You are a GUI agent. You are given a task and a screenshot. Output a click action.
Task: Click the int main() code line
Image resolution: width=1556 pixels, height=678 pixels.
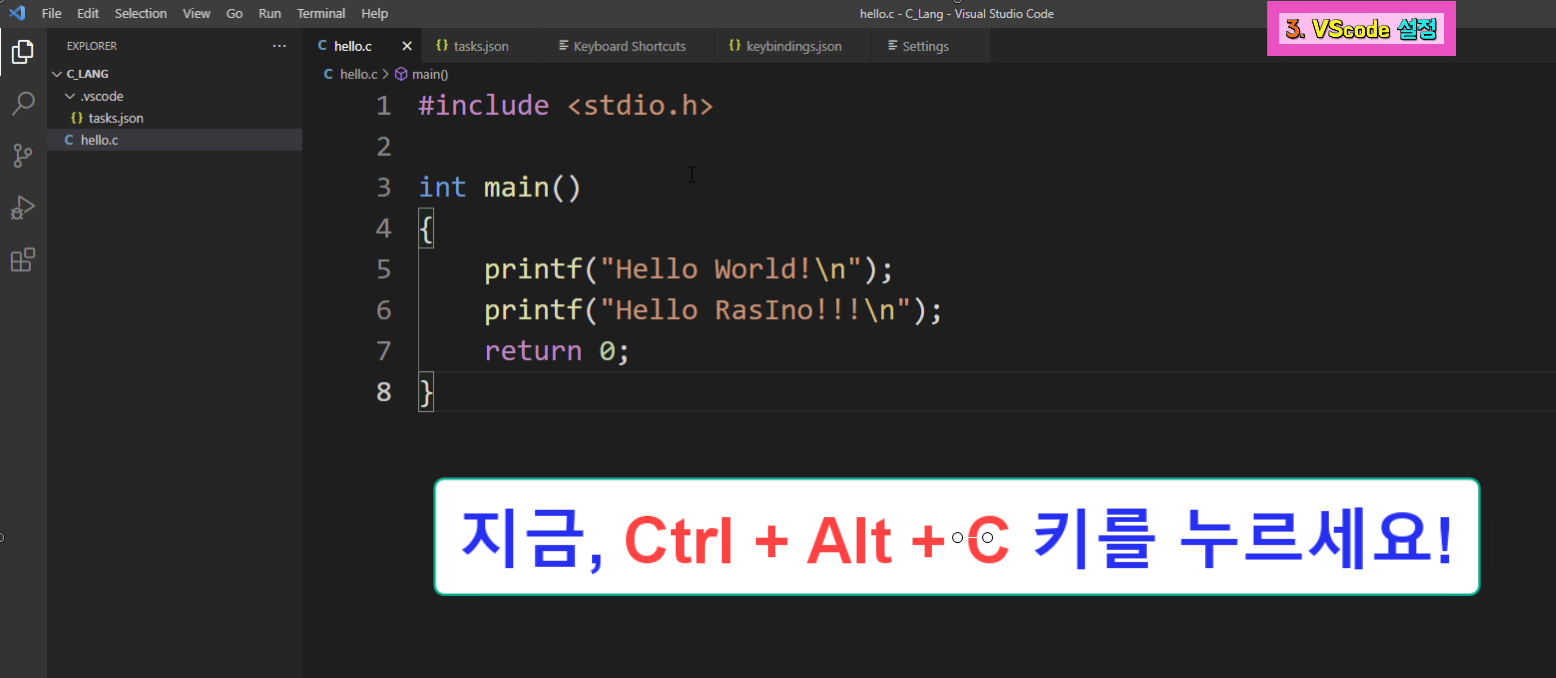pos(500,187)
